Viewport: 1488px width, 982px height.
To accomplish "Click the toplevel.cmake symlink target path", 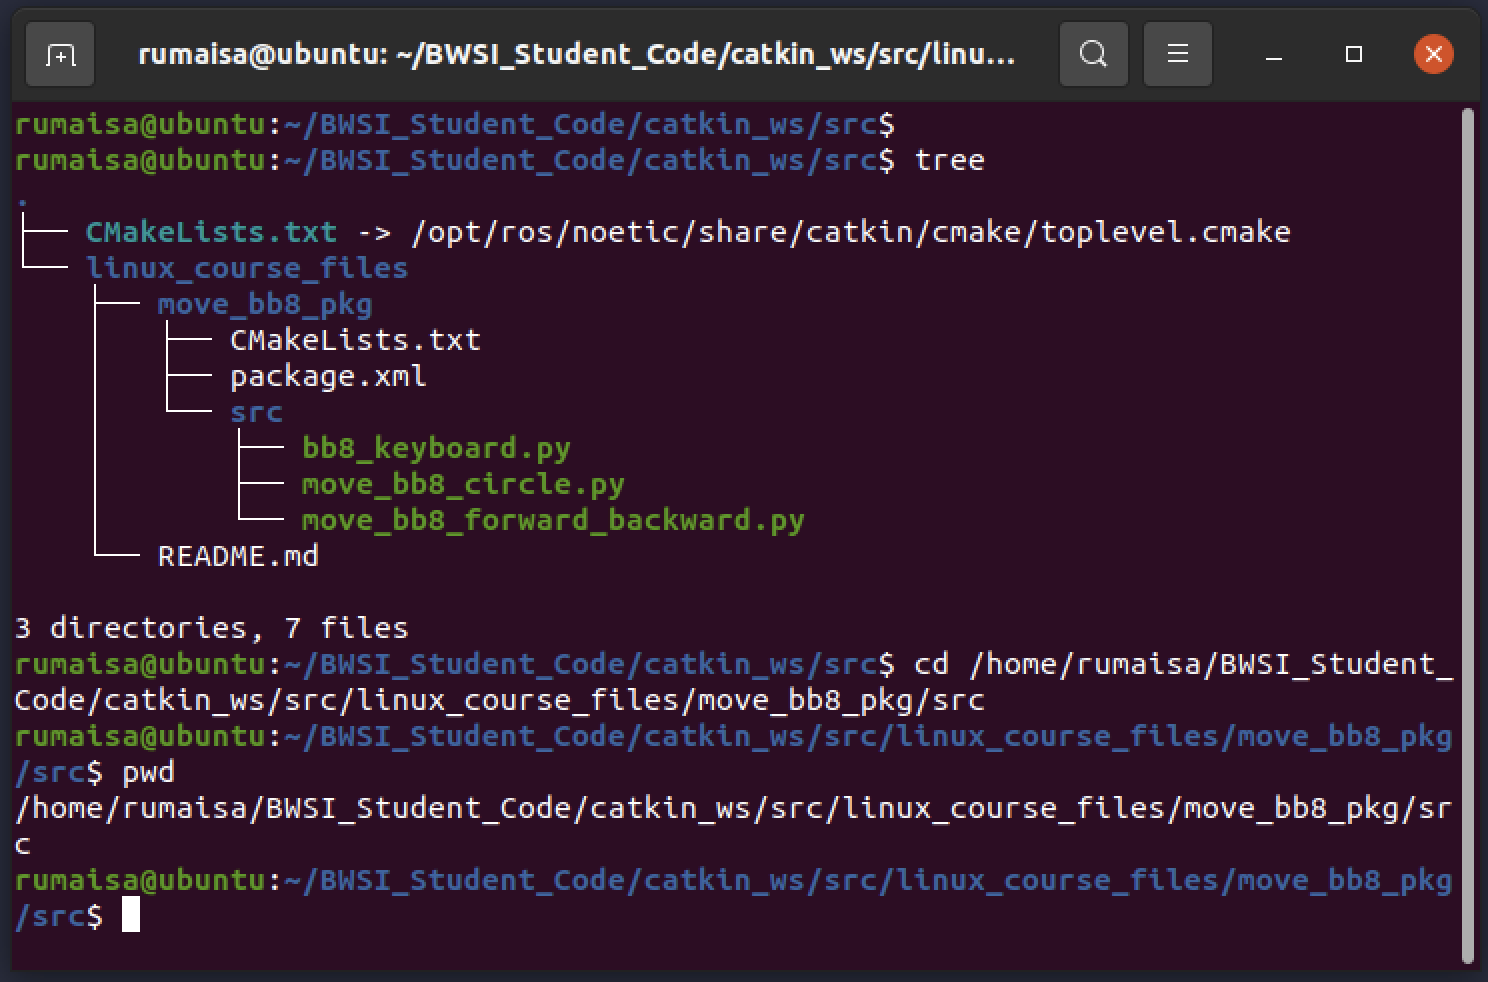I will (x=851, y=232).
